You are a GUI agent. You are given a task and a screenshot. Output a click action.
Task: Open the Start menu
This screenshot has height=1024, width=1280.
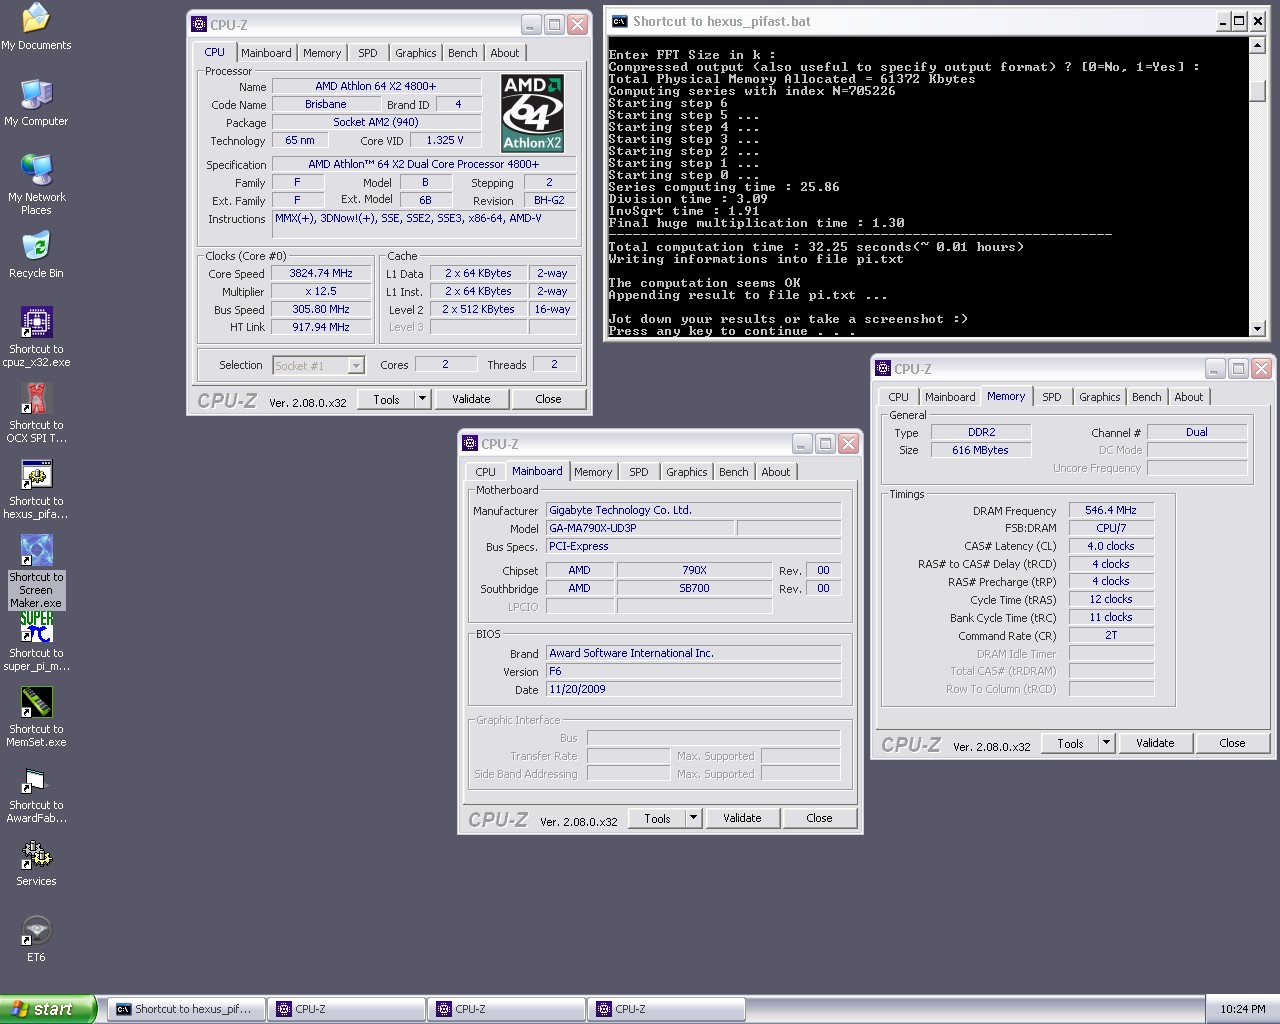(49, 1009)
